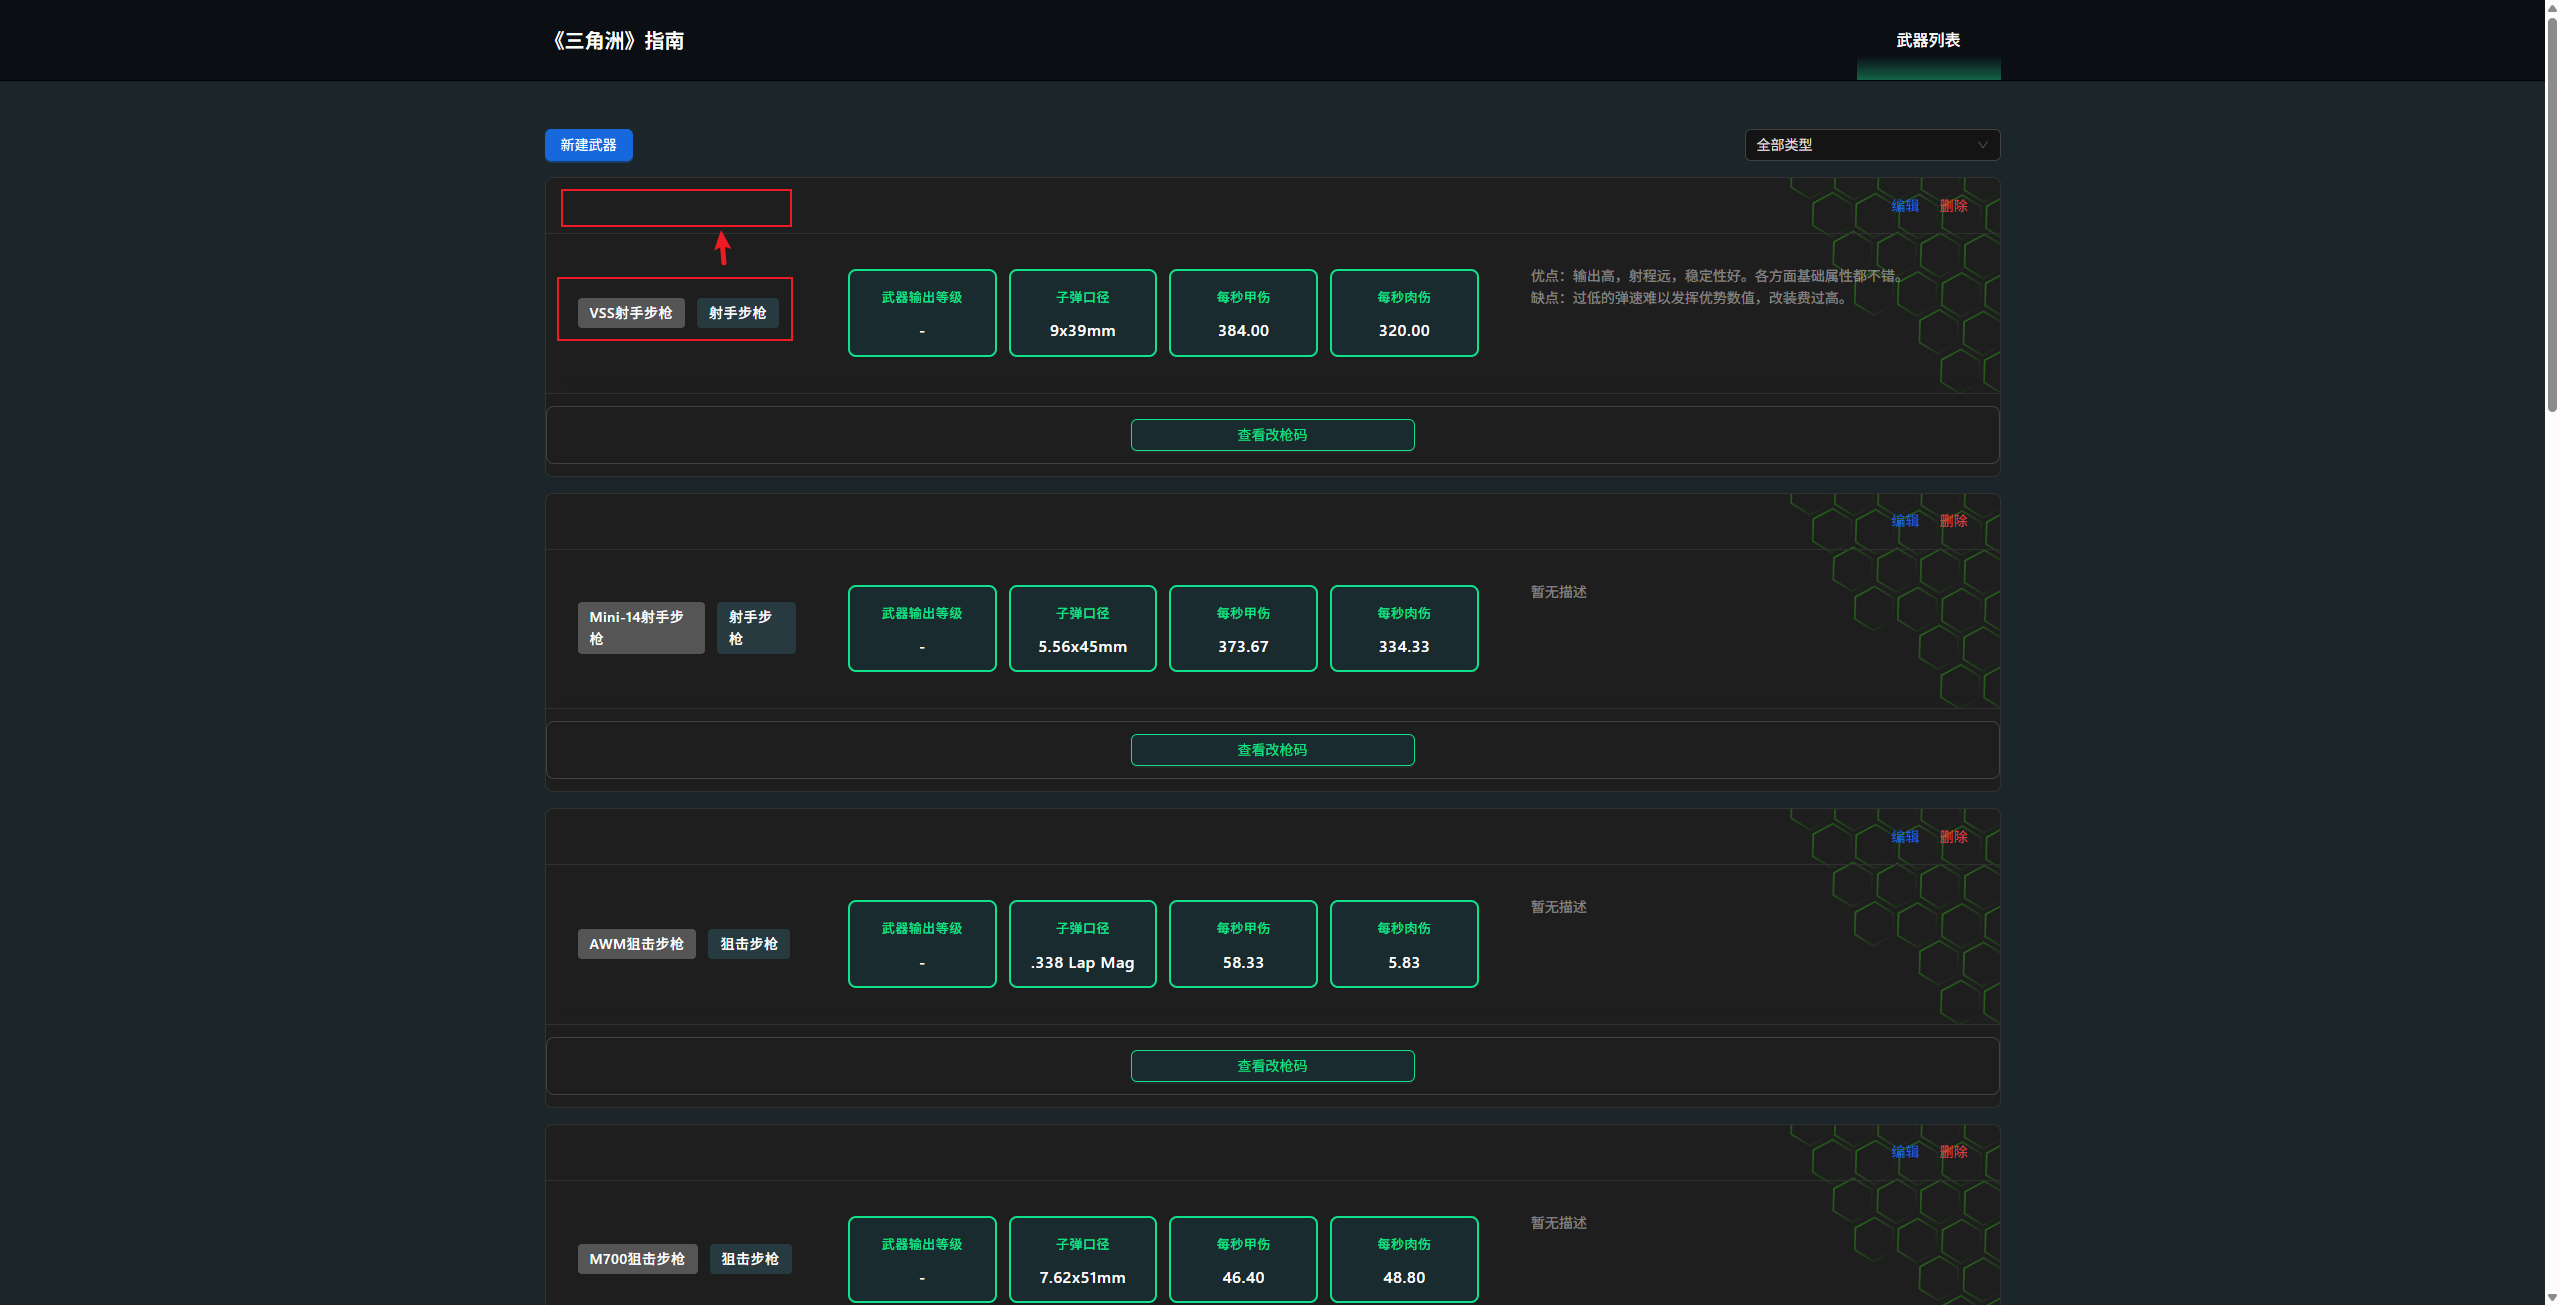Delete the AWM狙击步枪 weapon card

coord(1953,836)
